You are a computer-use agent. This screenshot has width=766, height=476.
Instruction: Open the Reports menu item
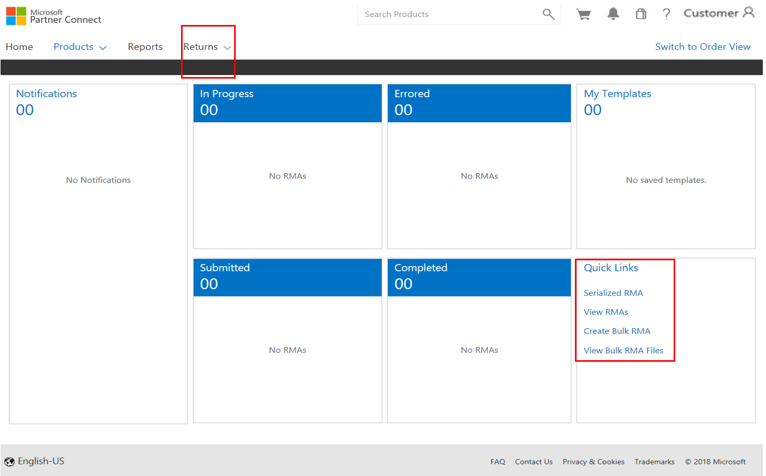tap(145, 47)
